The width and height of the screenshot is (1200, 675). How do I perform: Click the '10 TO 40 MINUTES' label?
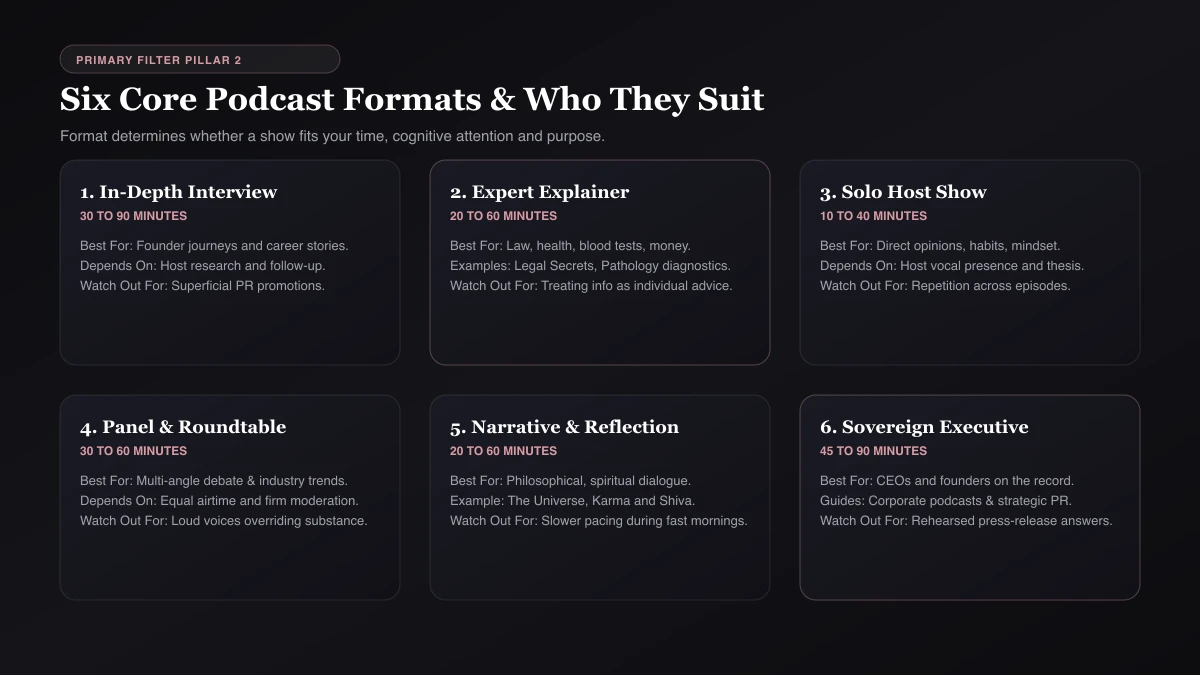point(873,216)
